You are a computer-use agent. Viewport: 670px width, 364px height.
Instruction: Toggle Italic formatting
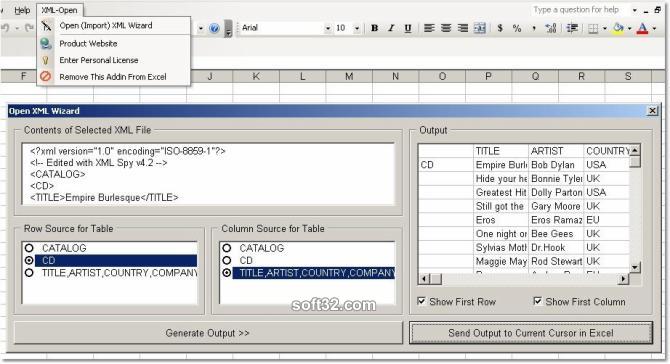pyautogui.click(x=391, y=28)
